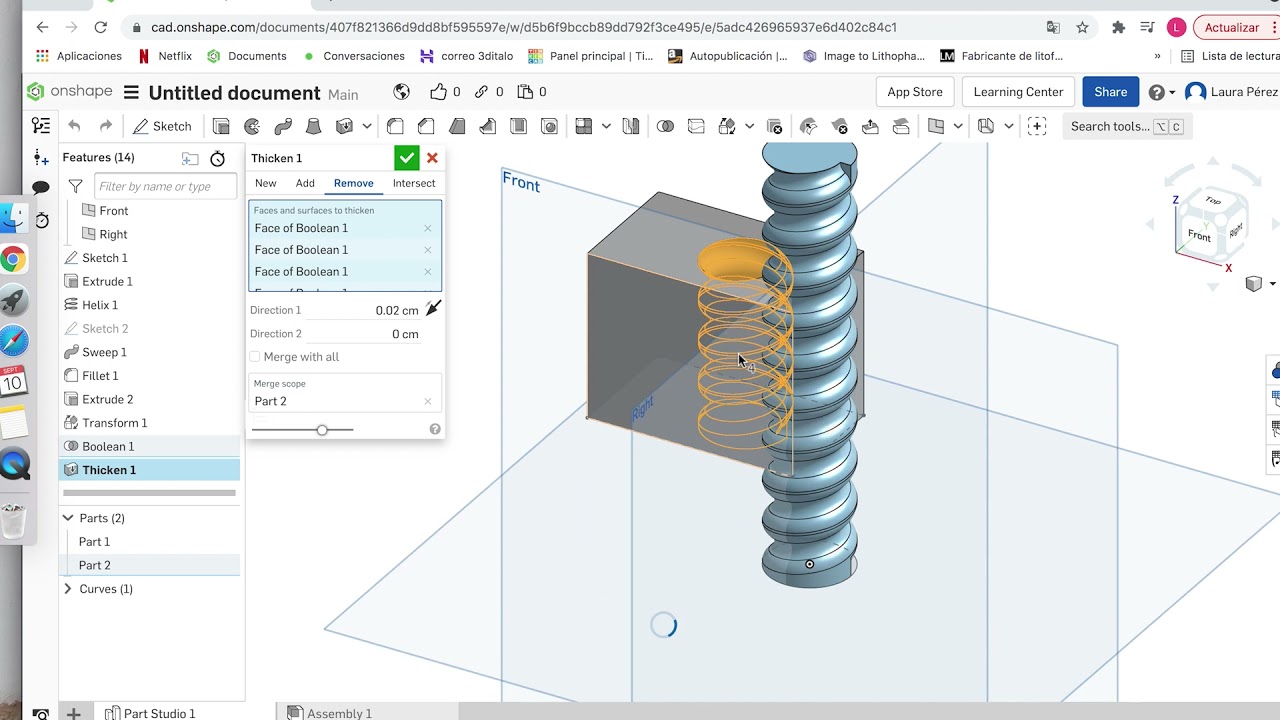Remove Part 2 from Merge scope
This screenshot has width=1280, height=720.
[x=428, y=401]
